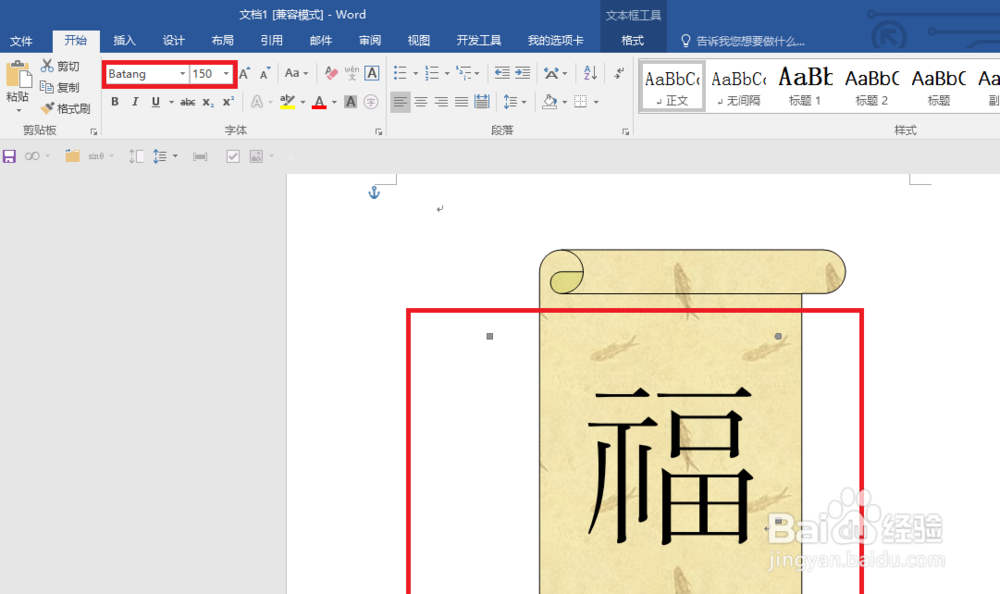Activate the Format Painter (格式刷)
The width and height of the screenshot is (1000, 594).
point(66,108)
